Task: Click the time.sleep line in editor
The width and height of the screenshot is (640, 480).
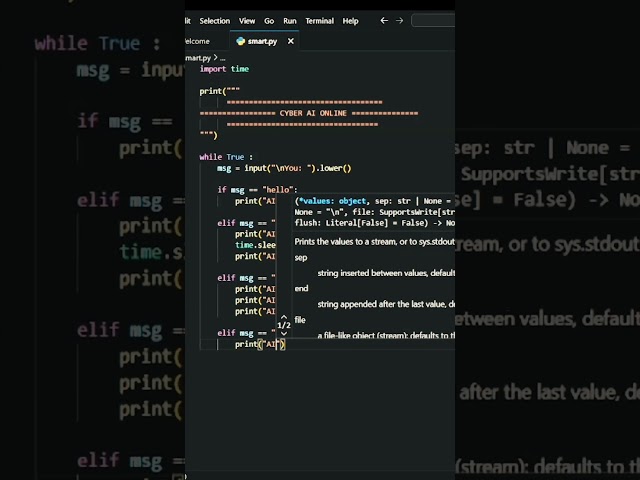Action: tap(255, 245)
